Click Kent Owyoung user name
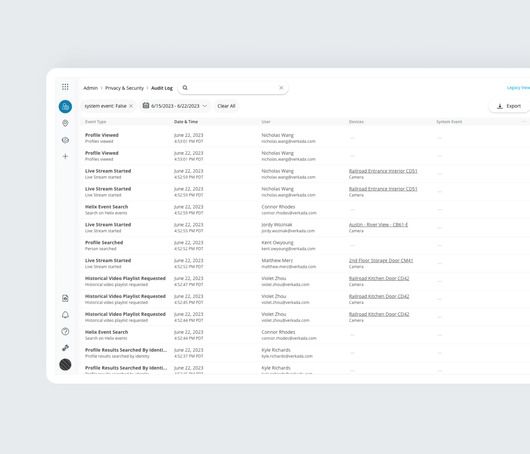Screen dimensions: 530x454 [278, 242]
